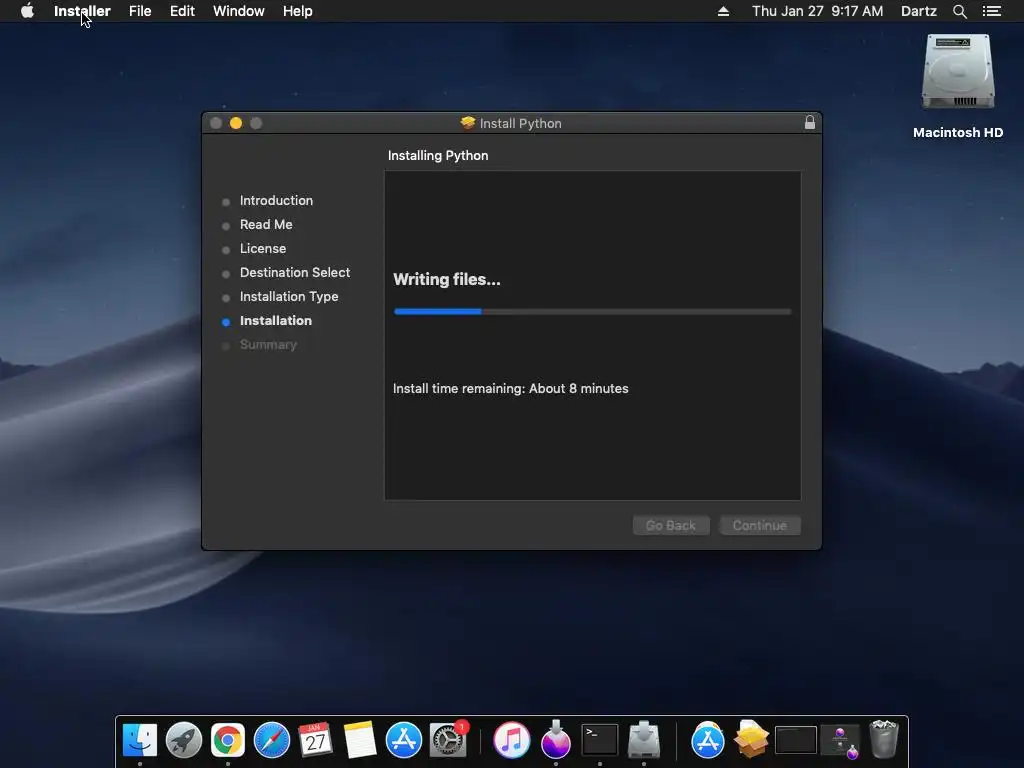Select the Read Me step

point(266,225)
